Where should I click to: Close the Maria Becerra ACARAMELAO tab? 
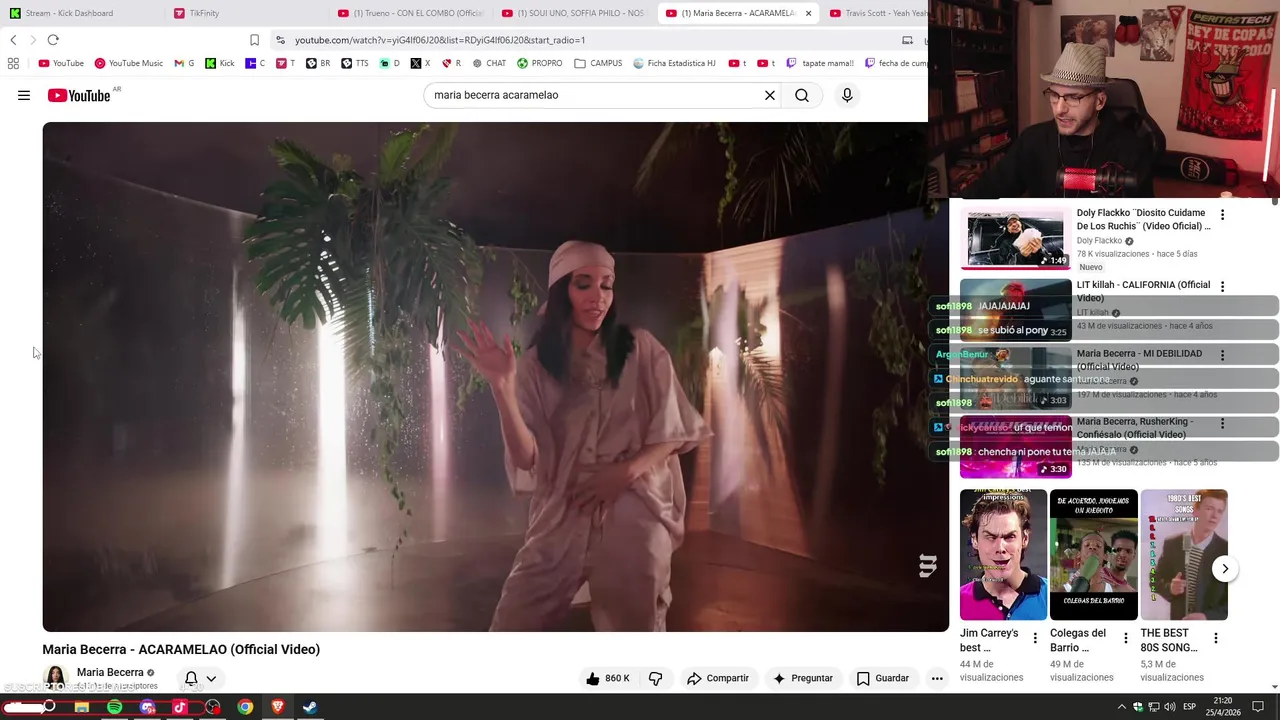[808, 13]
